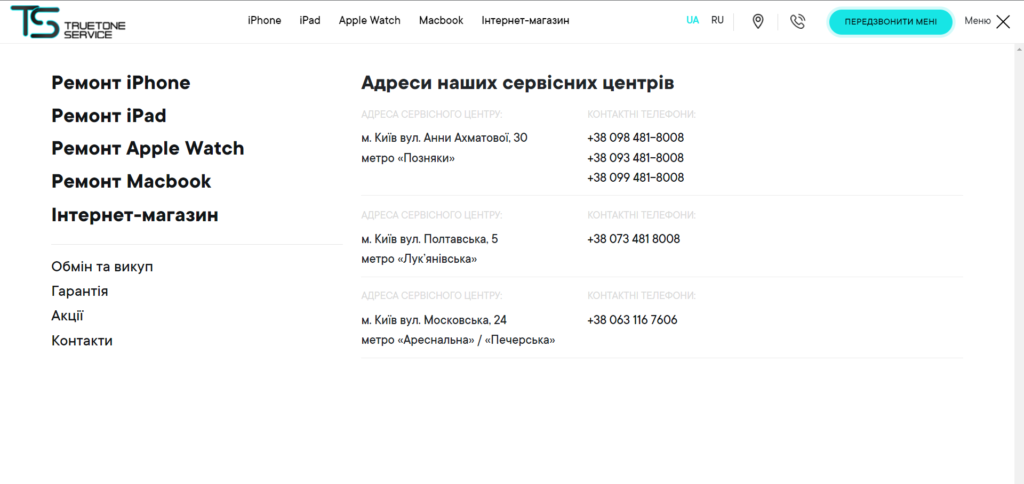The width and height of the screenshot is (1024, 484).
Task: Call +38 073 481 8008
Action: coord(633,239)
